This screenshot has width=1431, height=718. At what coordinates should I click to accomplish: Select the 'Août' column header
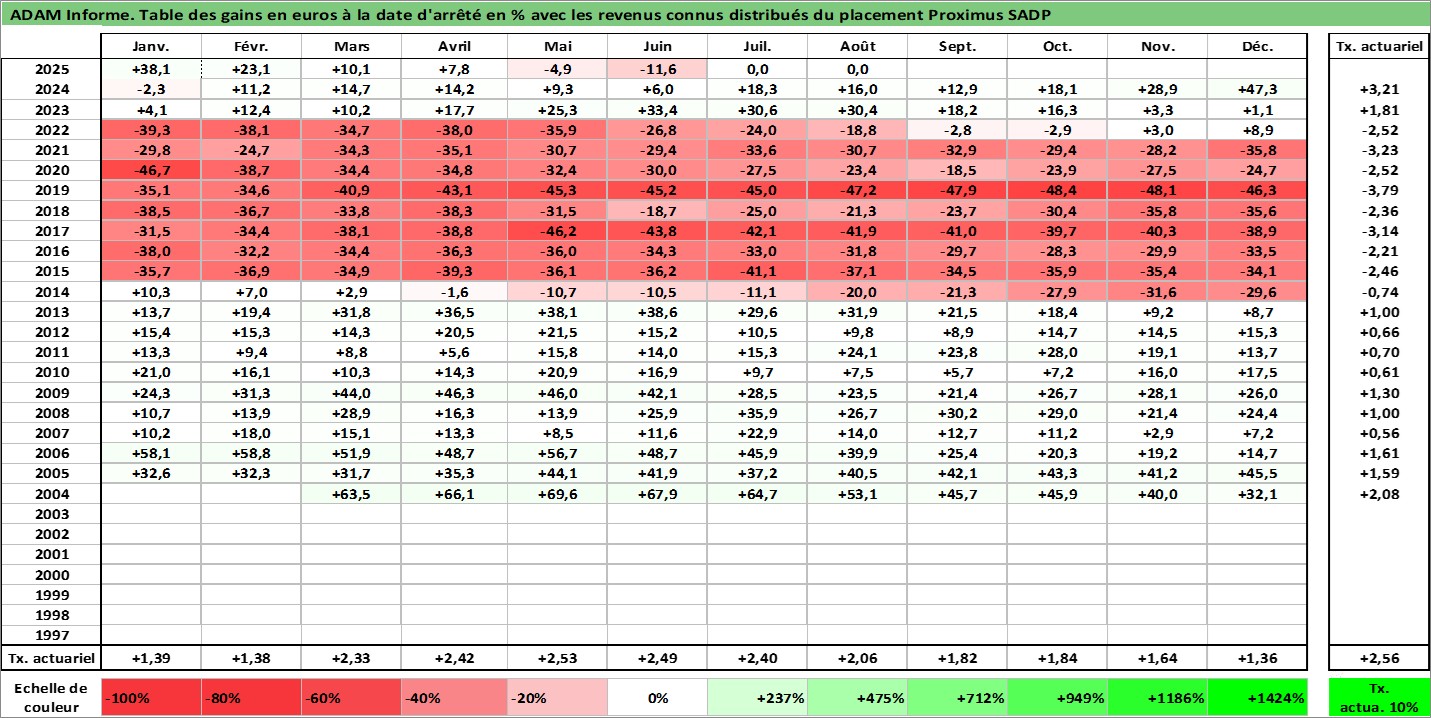pos(857,47)
